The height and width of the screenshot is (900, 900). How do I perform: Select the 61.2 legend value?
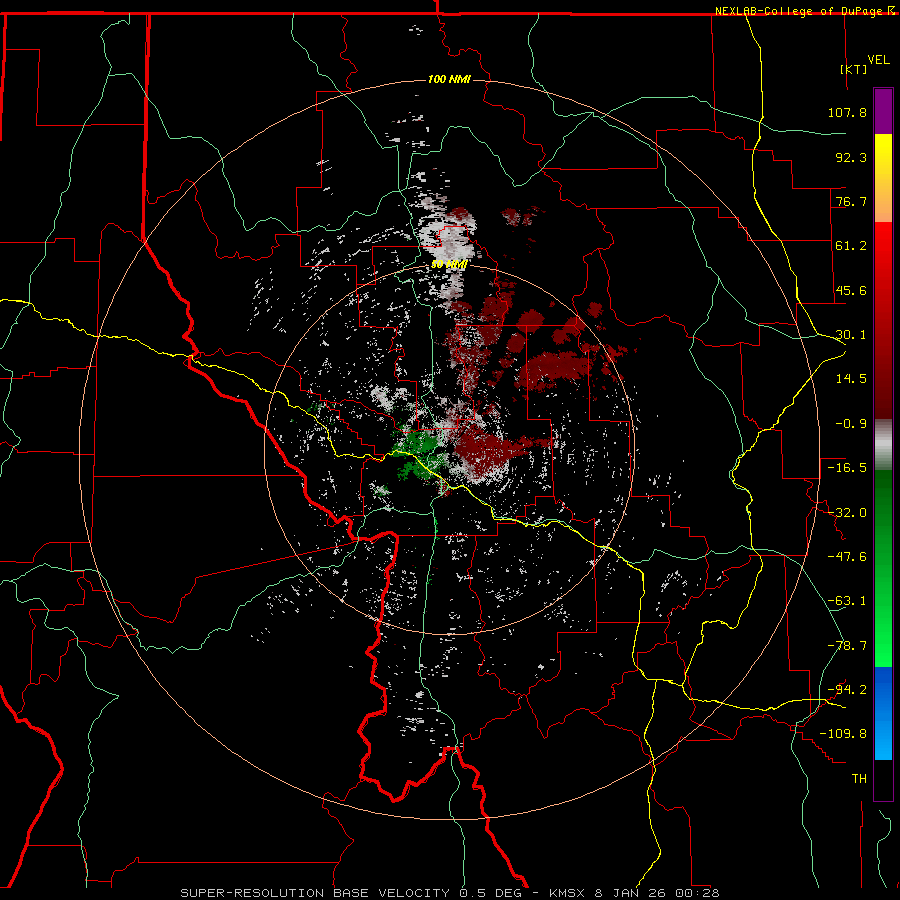(851, 246)
